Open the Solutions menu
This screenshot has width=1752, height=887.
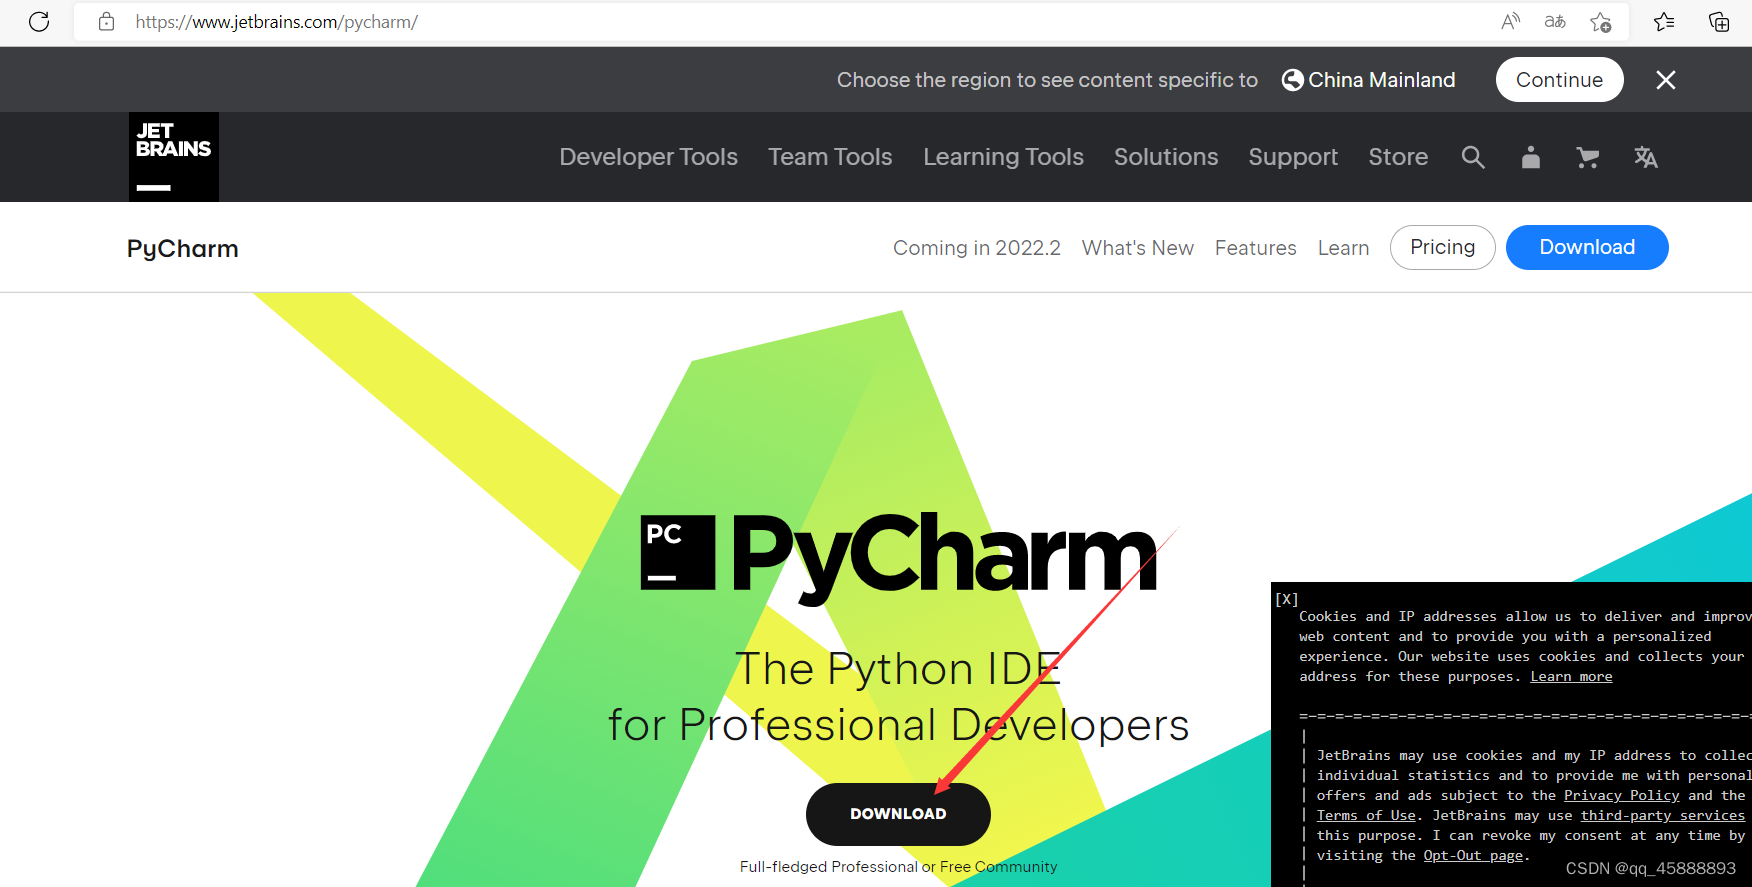1166,157
